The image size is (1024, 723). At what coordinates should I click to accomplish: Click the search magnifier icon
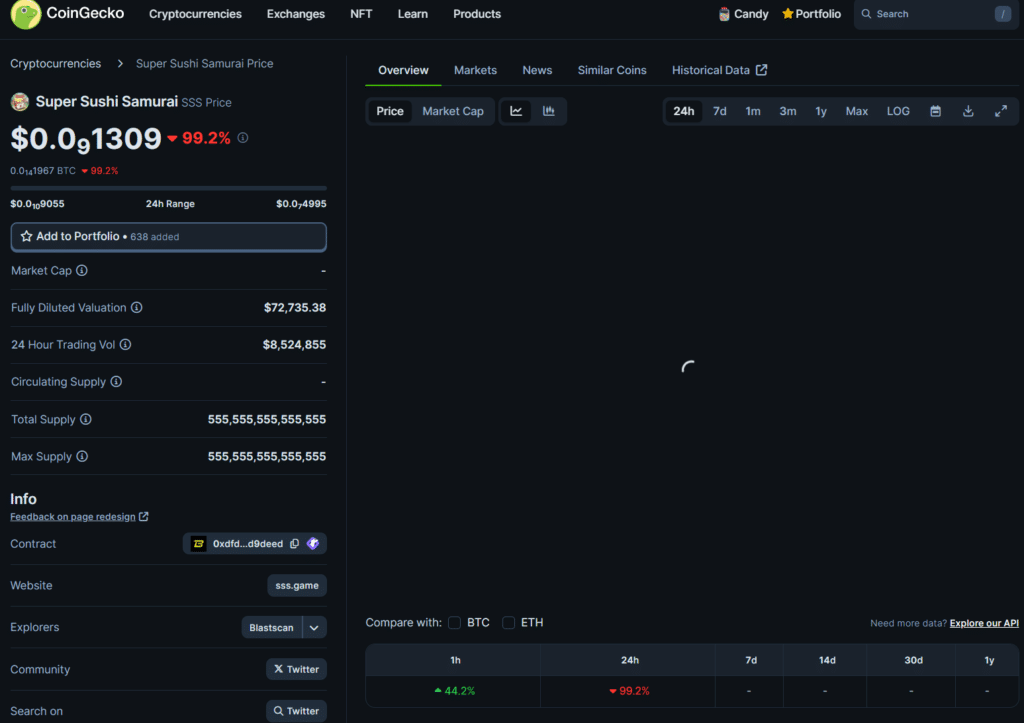tap(866, 14)
